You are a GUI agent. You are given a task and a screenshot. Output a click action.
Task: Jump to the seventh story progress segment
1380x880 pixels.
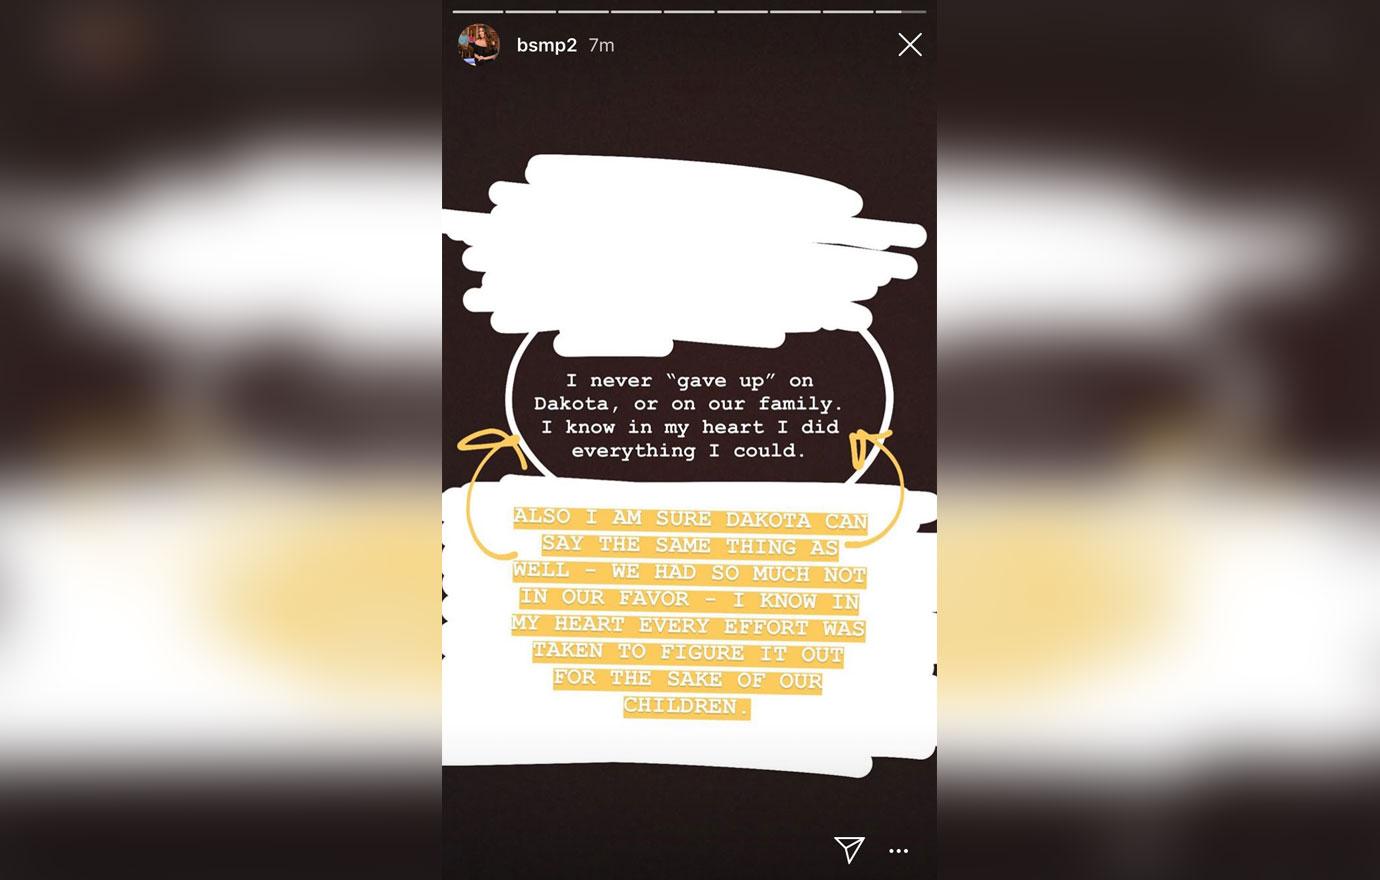coord(795,11)
